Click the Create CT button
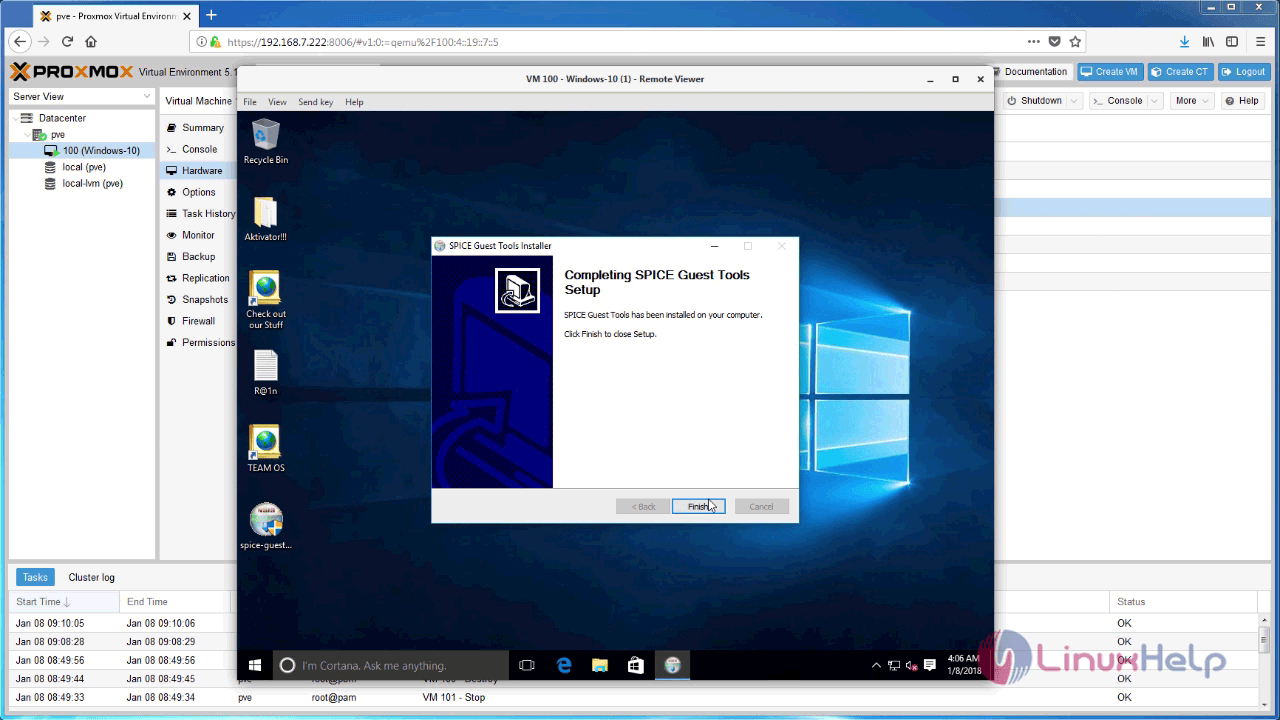This screenshot has width=1280, height=720. click(1180, 72)
